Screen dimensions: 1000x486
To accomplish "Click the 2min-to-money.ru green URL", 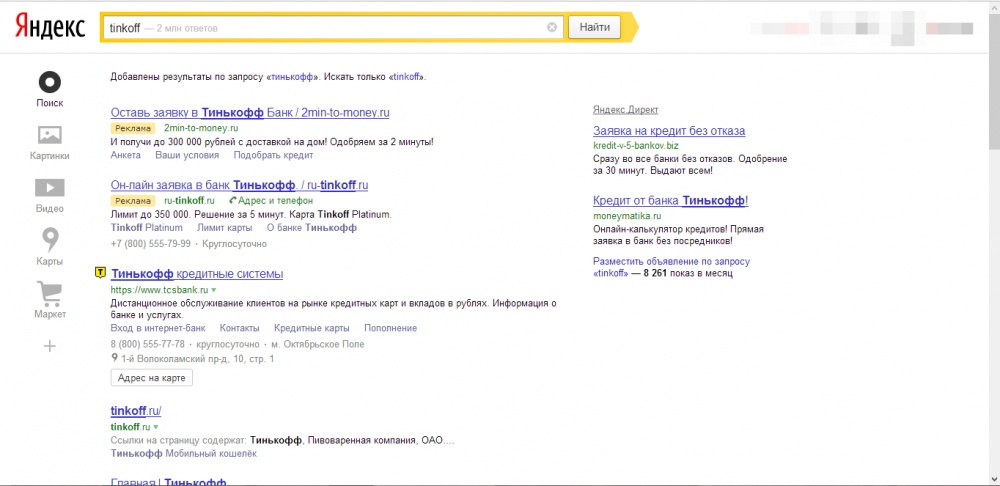I will pyautogui.click(x=201, y=128).
